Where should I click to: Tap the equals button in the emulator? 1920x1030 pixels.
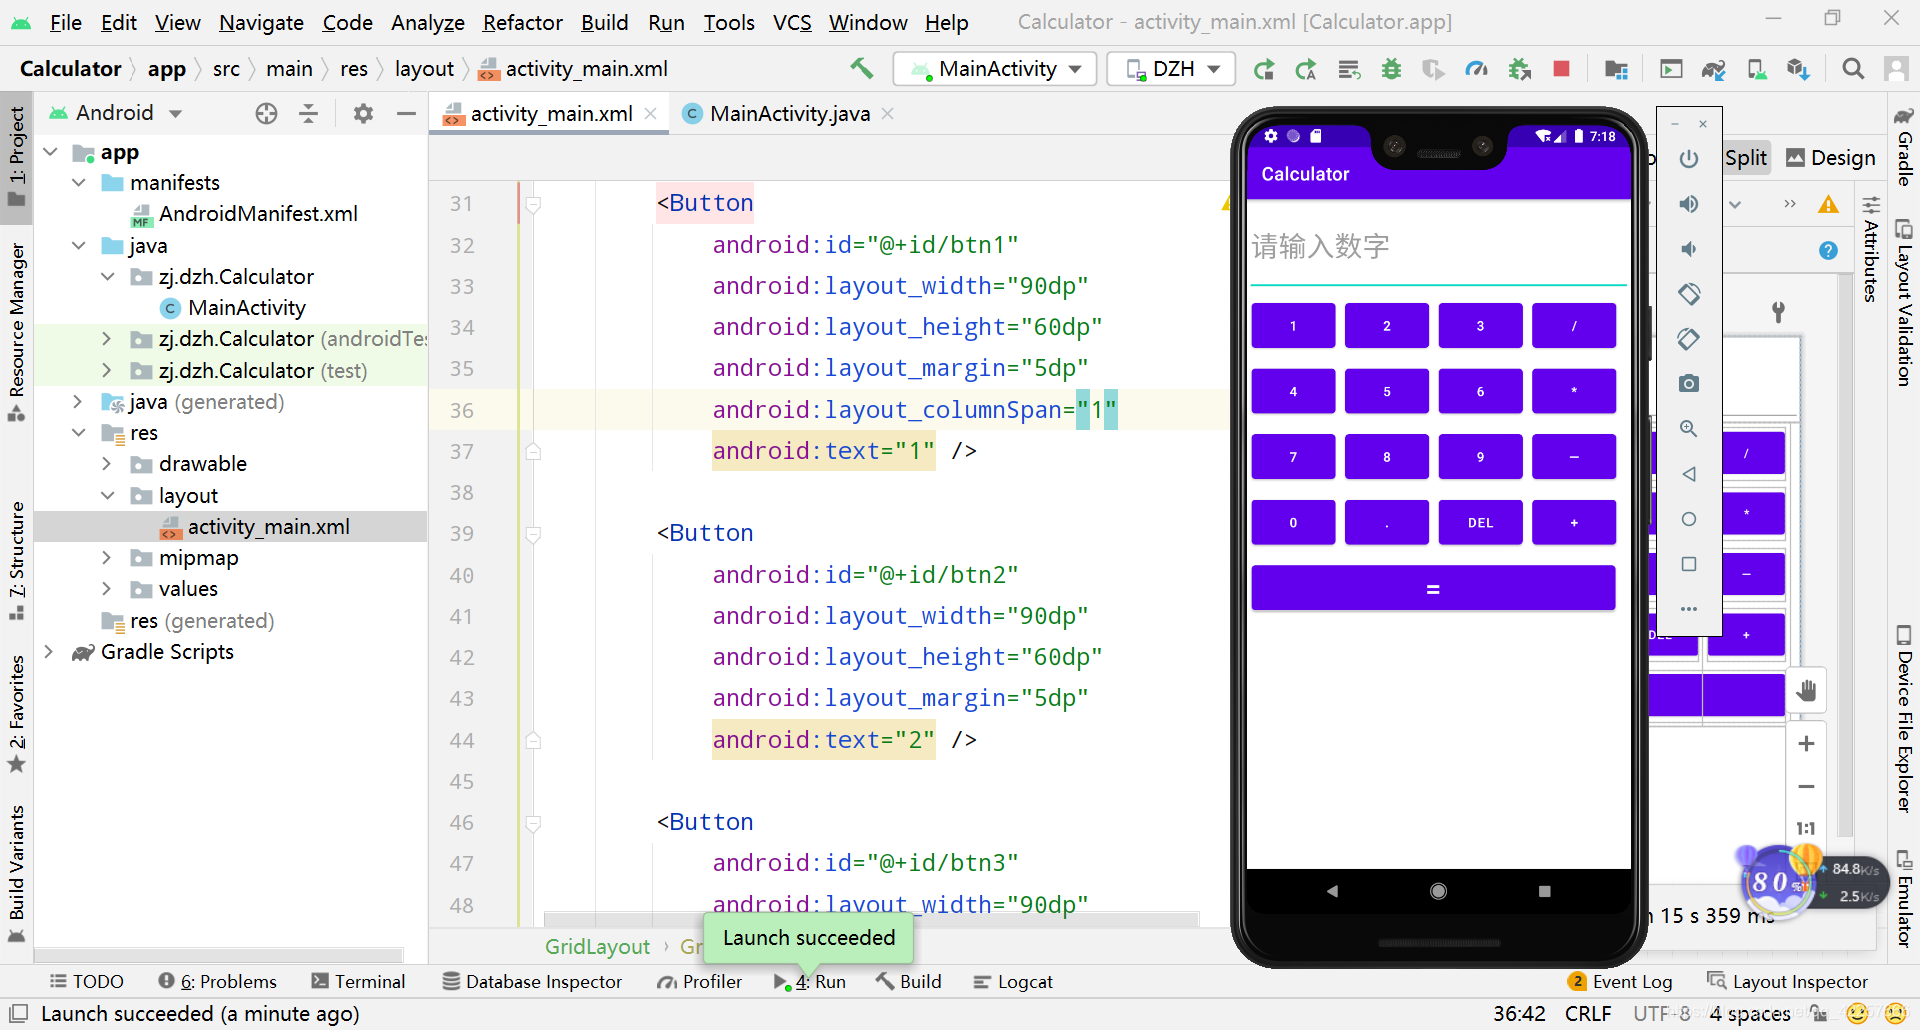(1433, 588)
